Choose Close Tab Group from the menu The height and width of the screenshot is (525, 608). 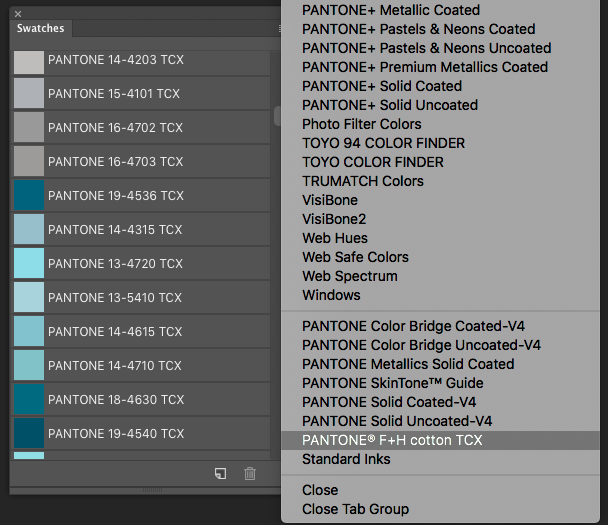[355, 509]
